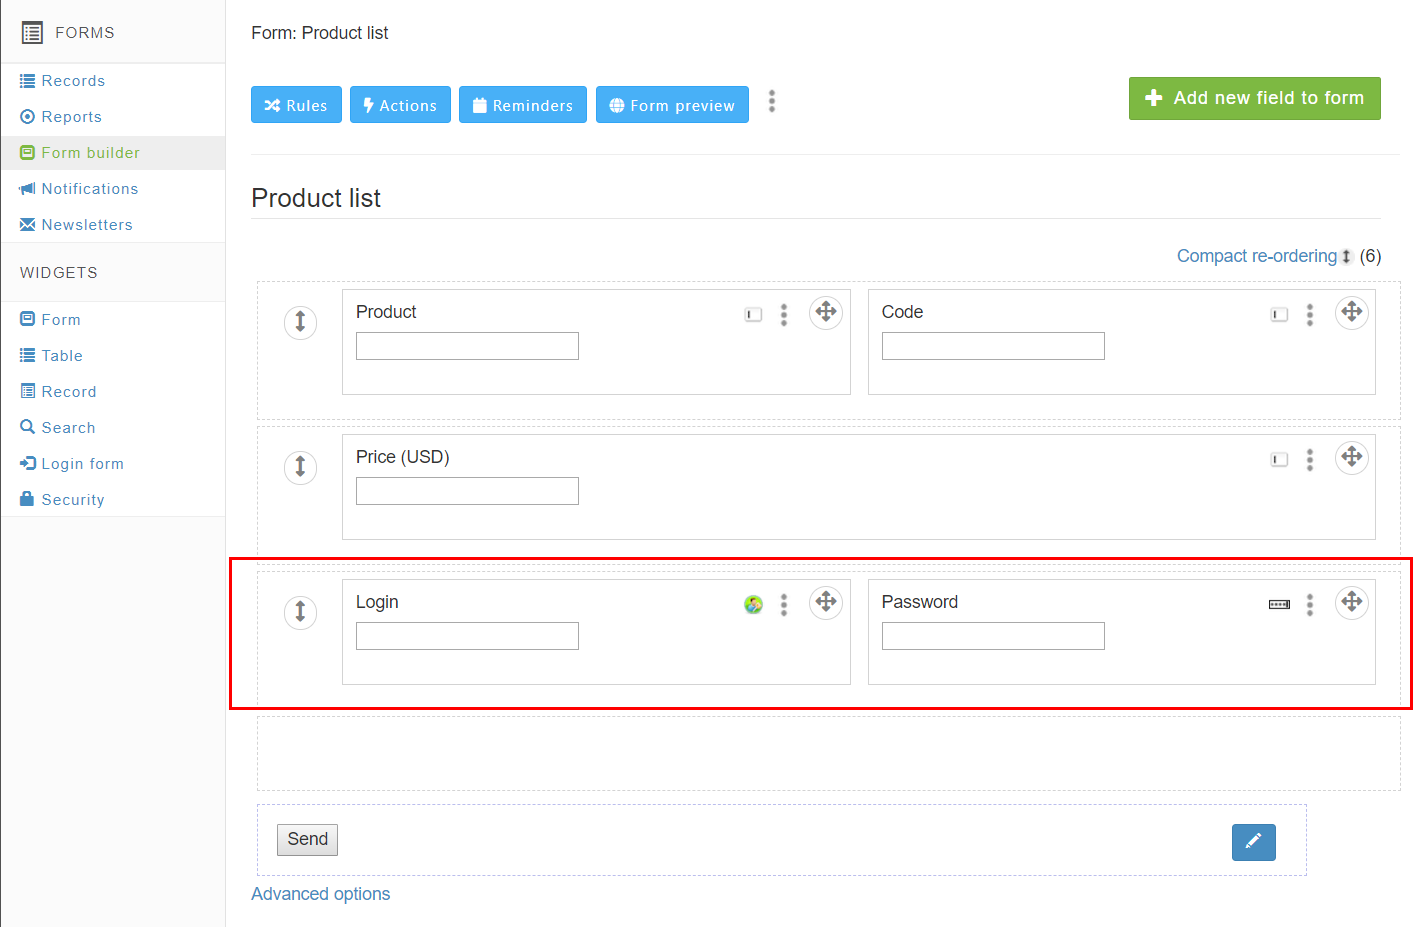
Task: Open the Product field options menu
Action: [784, 315]
